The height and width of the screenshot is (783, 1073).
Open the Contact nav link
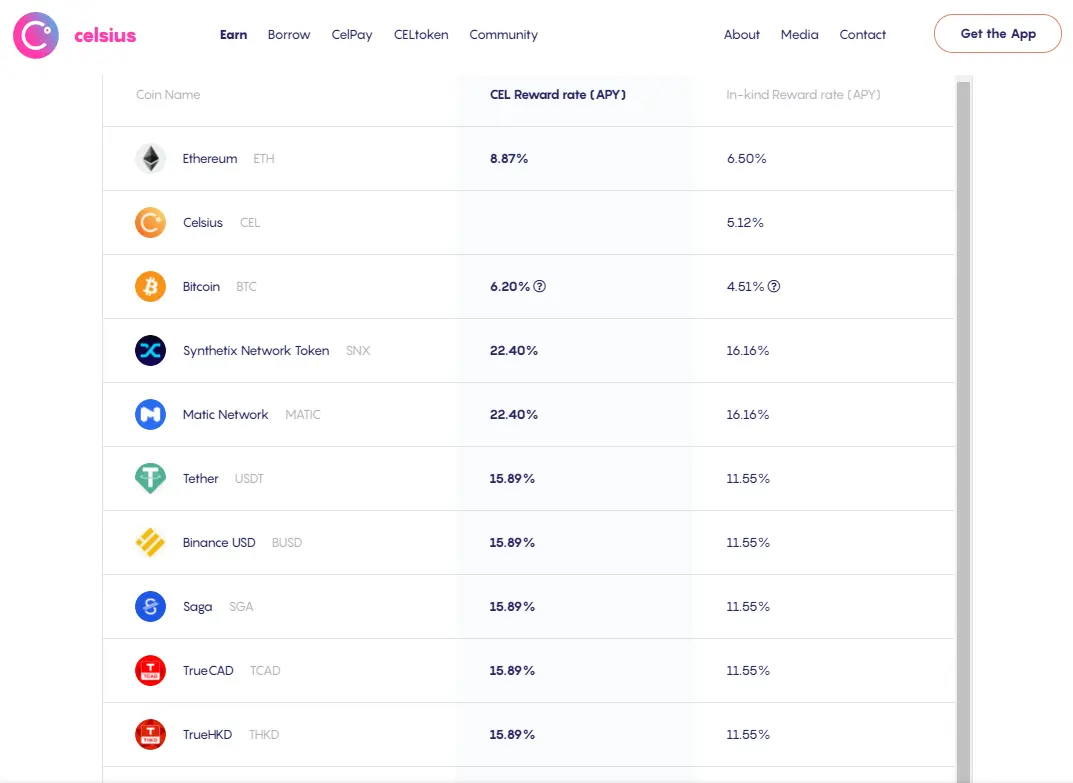(x=862, y=34)
